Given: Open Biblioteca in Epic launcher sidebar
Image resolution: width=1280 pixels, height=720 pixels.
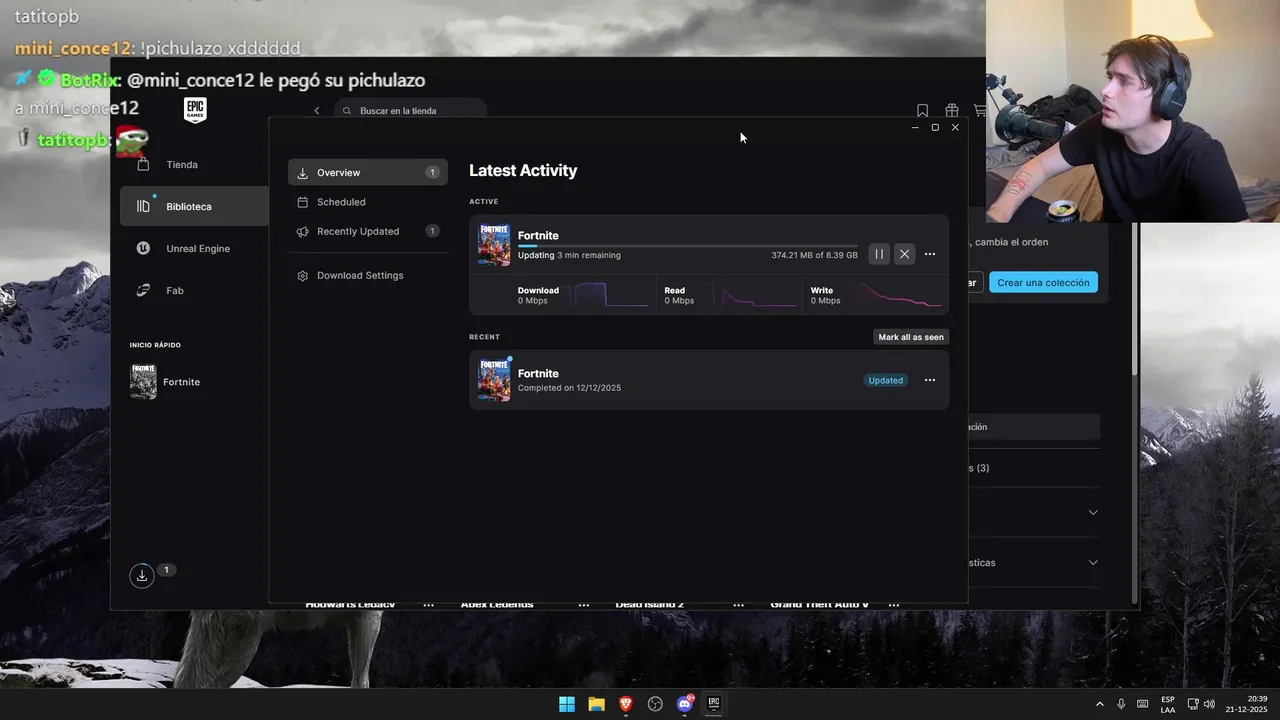Looking at the screenshot, I should coord(194,206).
